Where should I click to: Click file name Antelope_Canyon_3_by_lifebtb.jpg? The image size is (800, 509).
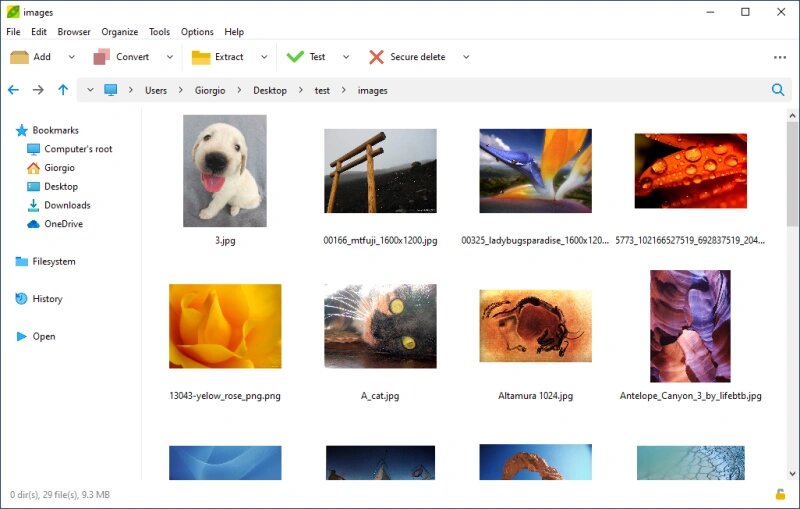[690, 396]
